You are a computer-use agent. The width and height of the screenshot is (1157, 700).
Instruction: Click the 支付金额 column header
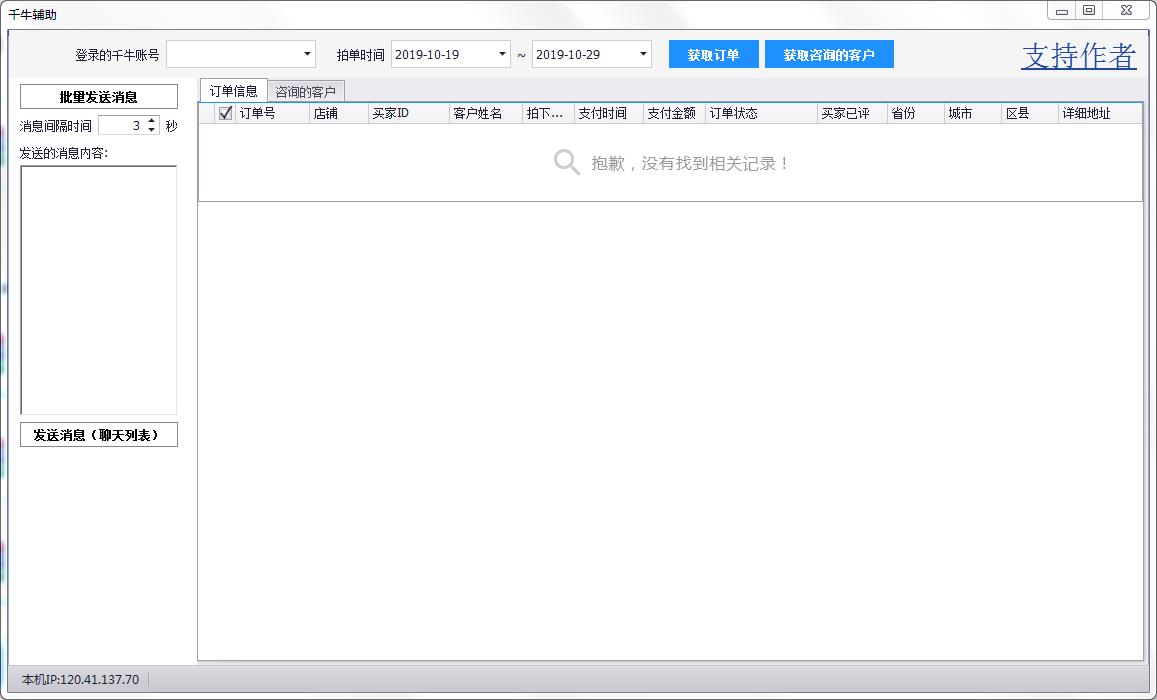tap(671, 113)
